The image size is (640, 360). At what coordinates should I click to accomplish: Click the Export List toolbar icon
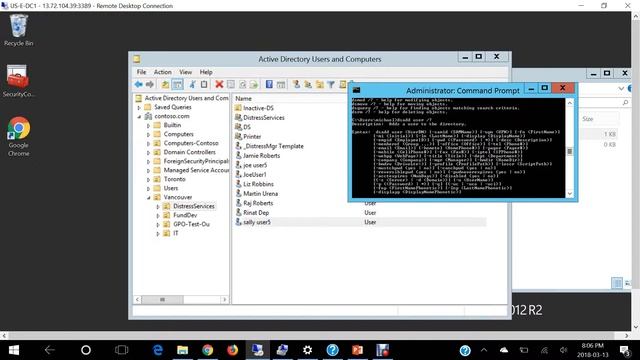[254, 84]
